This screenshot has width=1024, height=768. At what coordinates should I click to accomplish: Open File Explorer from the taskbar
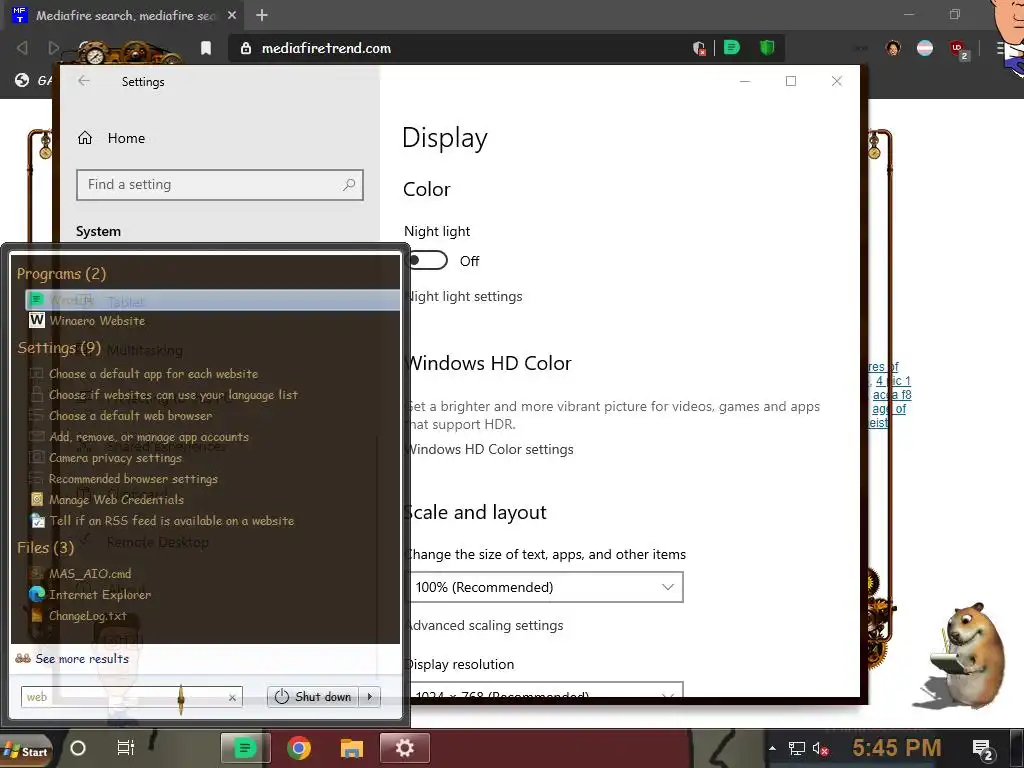point(351,748)
